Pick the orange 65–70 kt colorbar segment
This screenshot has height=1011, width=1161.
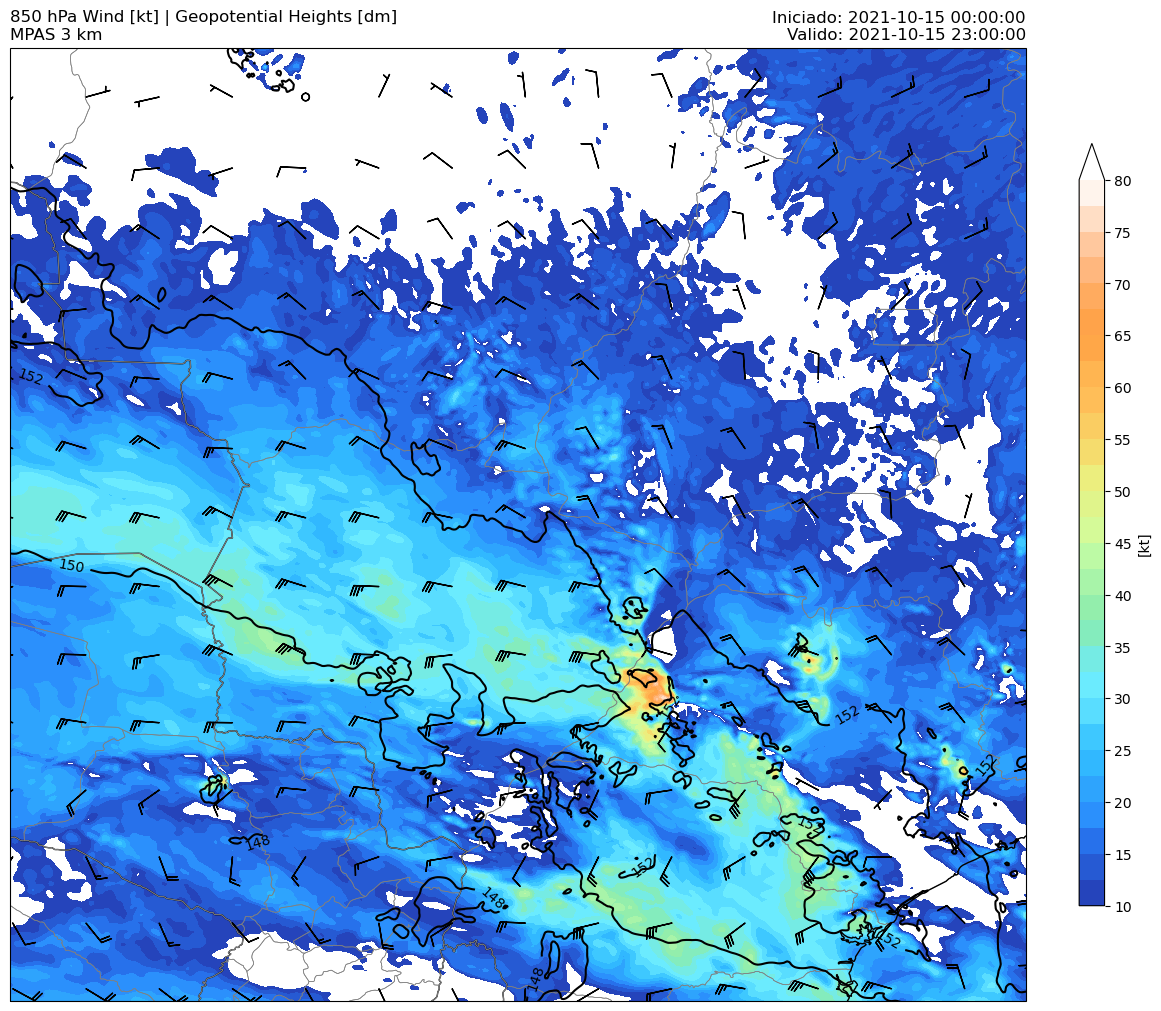point(1091,310)
